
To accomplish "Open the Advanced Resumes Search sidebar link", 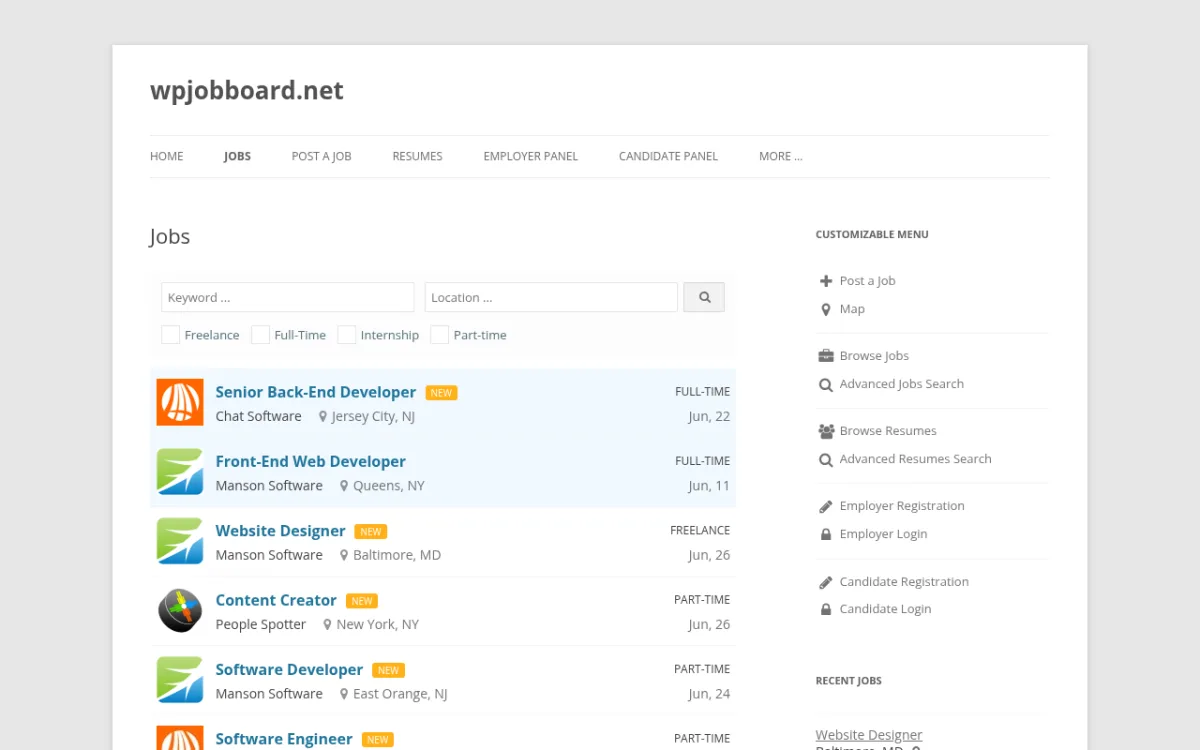I will pyautogui.click(x=916, y=459).
